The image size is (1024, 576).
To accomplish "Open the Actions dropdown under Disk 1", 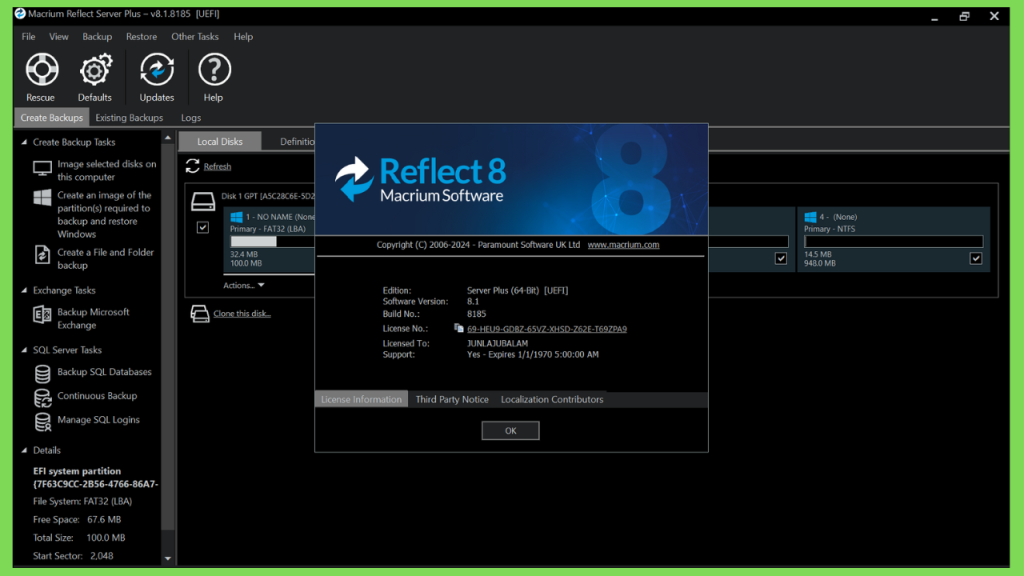I will click(x=244, y=285).
